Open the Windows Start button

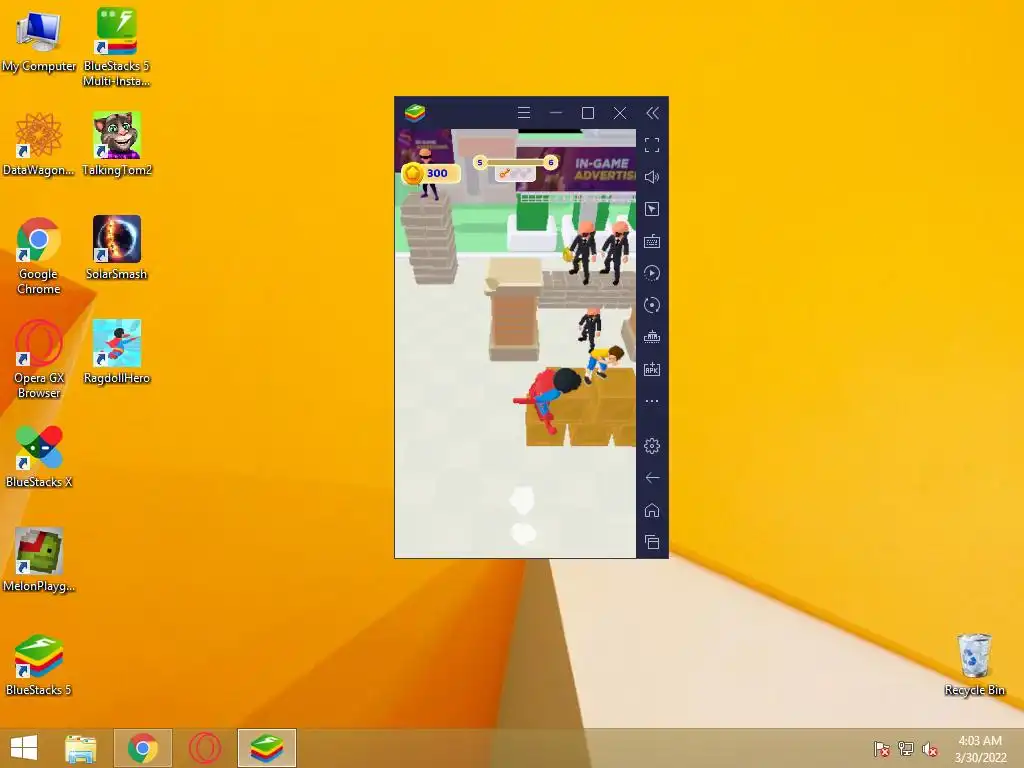coord(24,748)
